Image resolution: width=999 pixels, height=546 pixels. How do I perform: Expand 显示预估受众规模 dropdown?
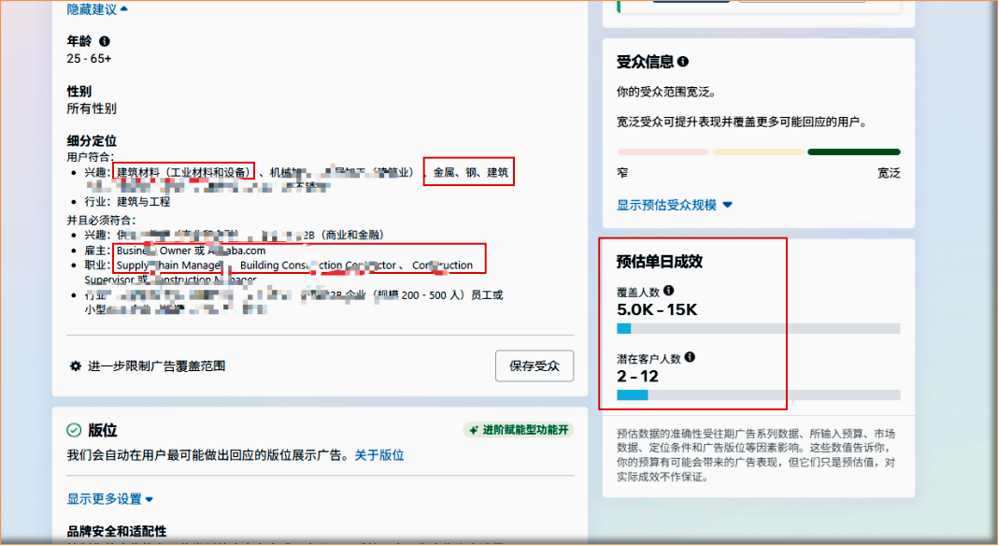(x=674, y=205)
